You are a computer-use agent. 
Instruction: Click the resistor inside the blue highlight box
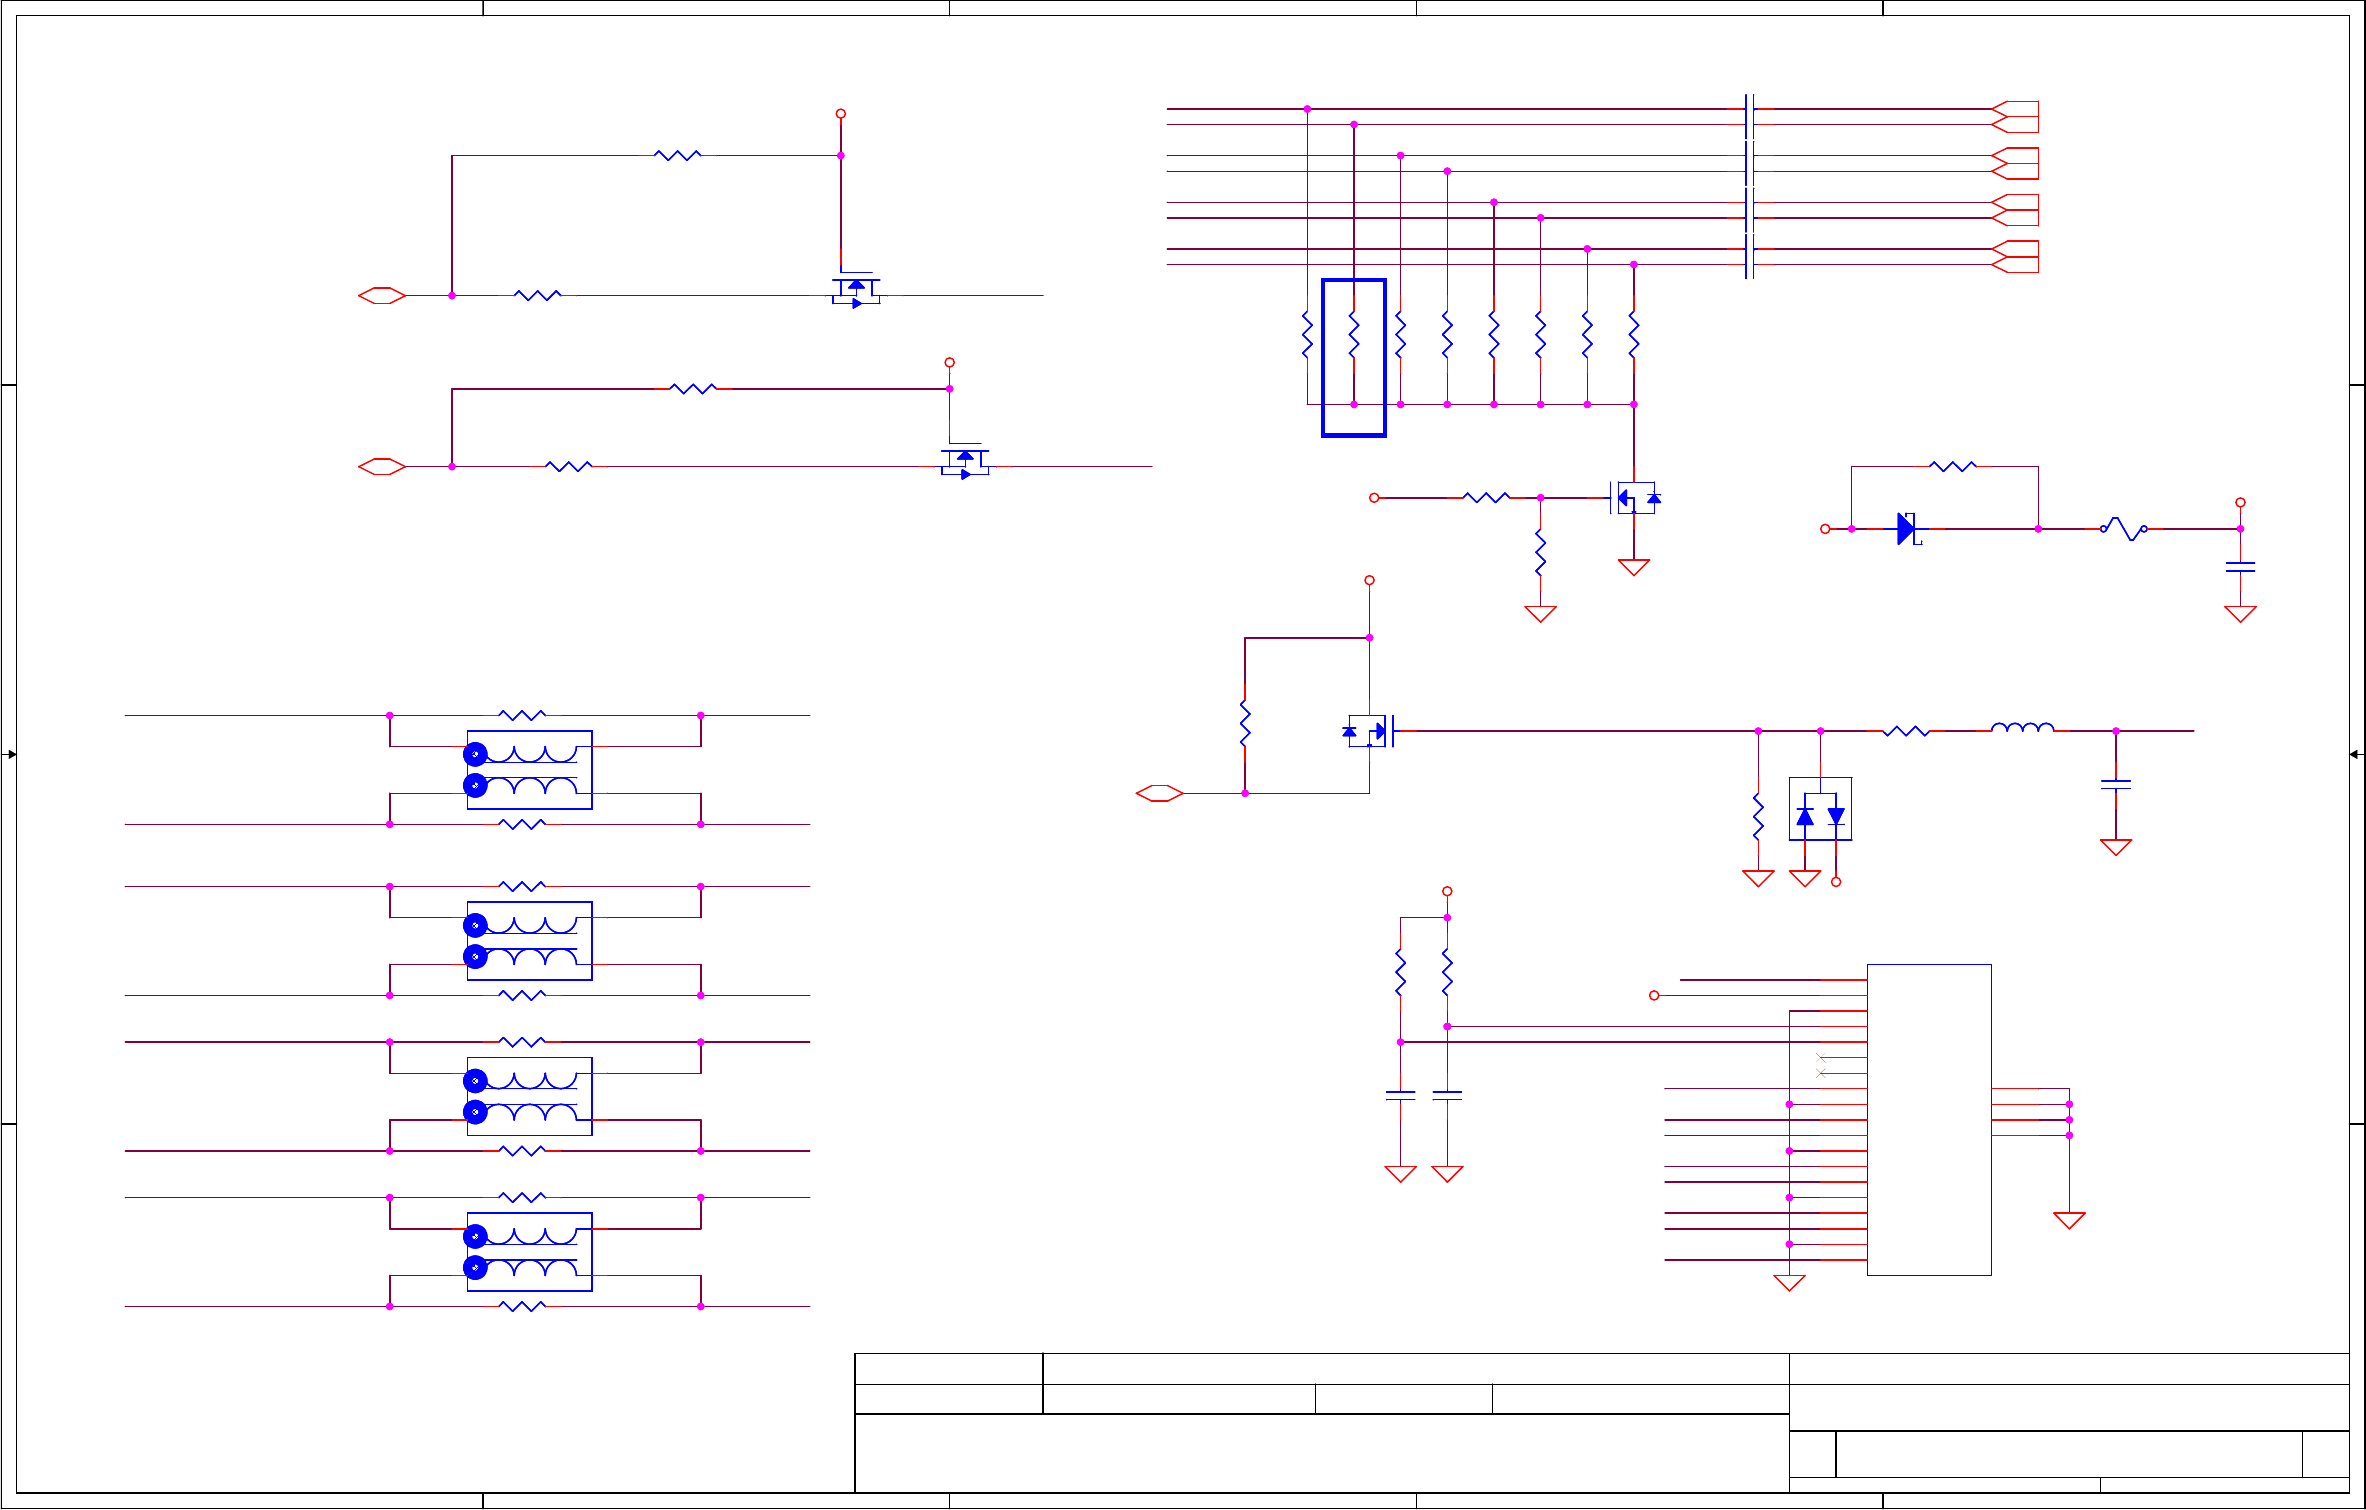(x=1353, y=334)
